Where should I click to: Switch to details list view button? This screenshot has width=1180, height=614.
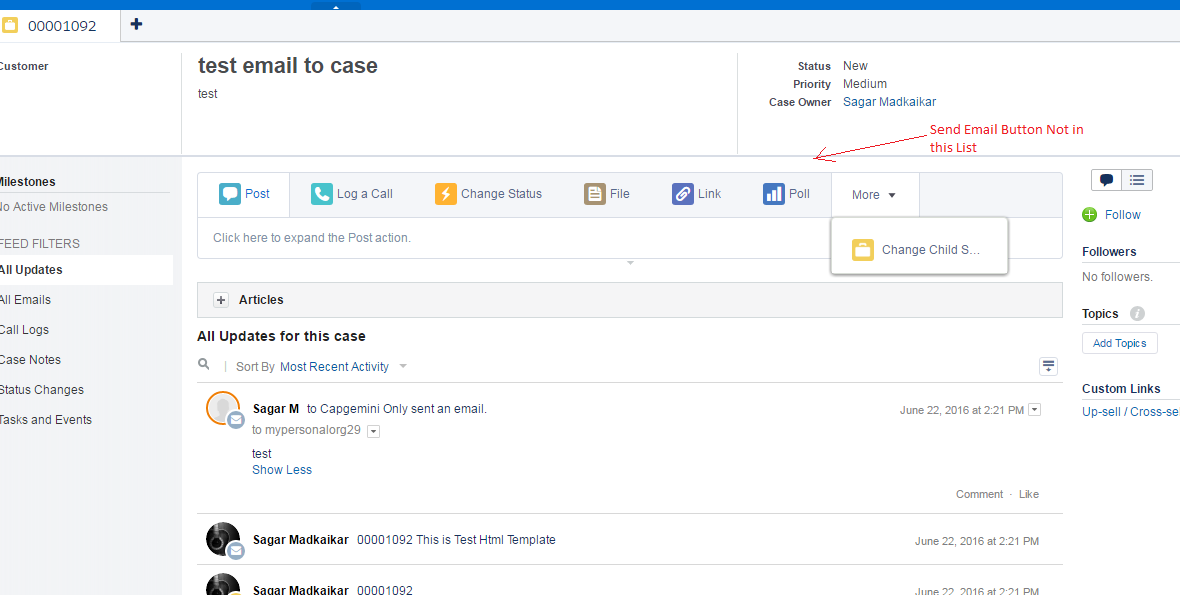coord(1136,180)
